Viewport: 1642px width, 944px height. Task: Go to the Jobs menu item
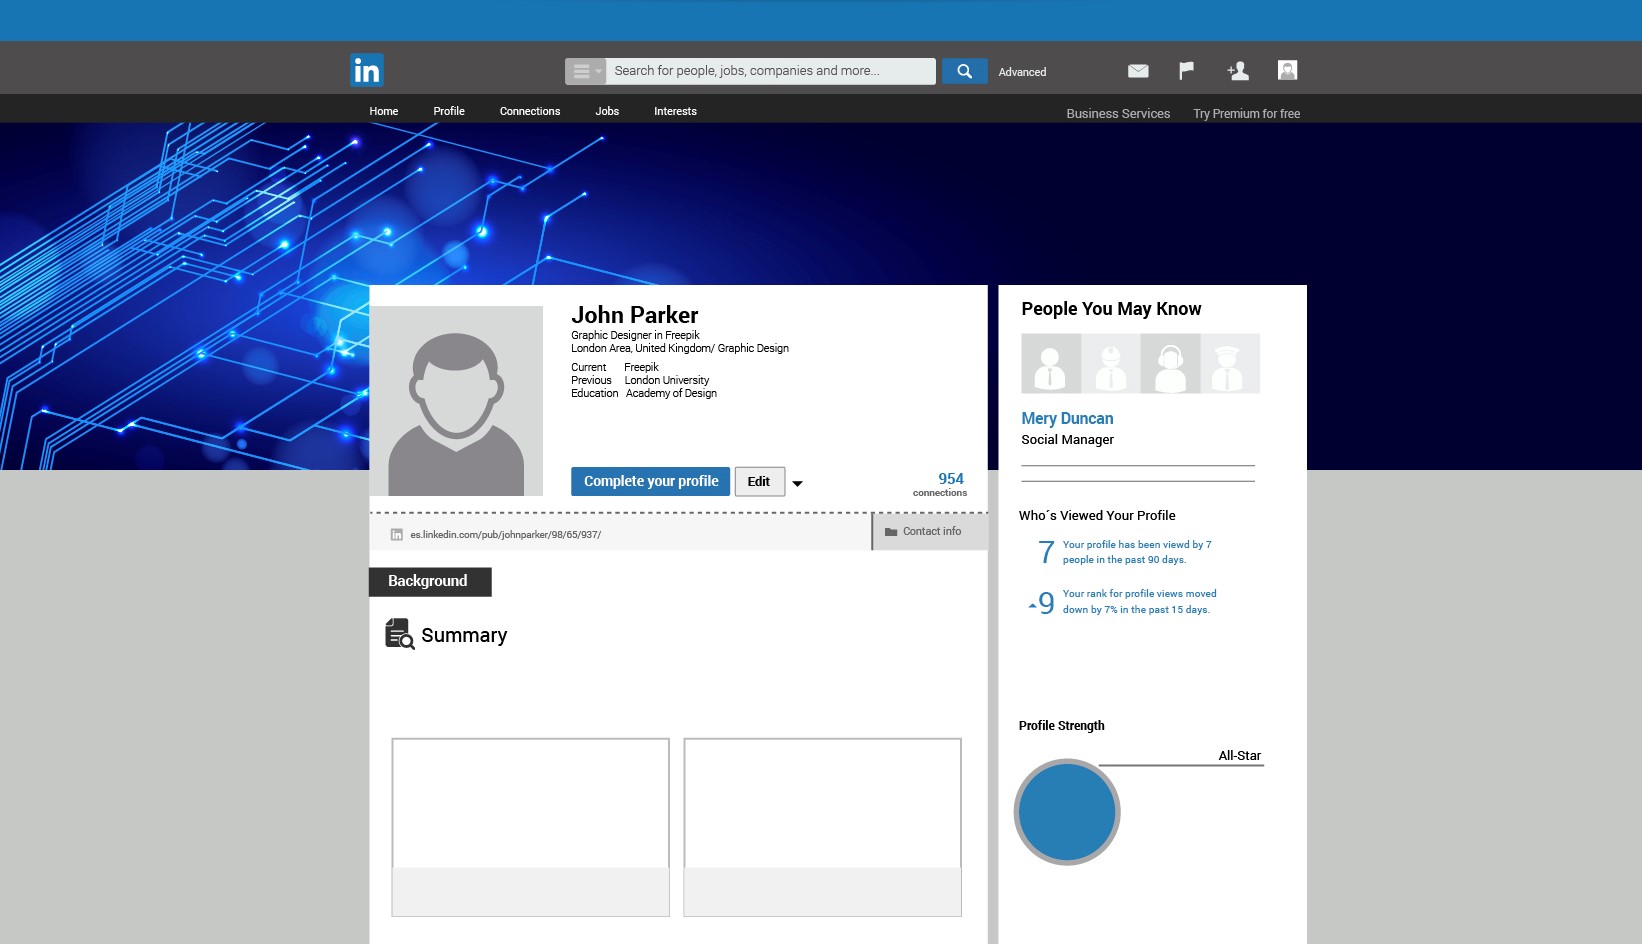point(607,111)
